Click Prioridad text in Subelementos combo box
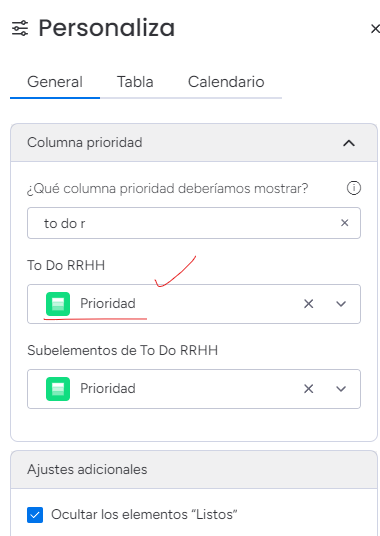Image resolution: width=380 pixels, height=536 pixels. [108, 389]
